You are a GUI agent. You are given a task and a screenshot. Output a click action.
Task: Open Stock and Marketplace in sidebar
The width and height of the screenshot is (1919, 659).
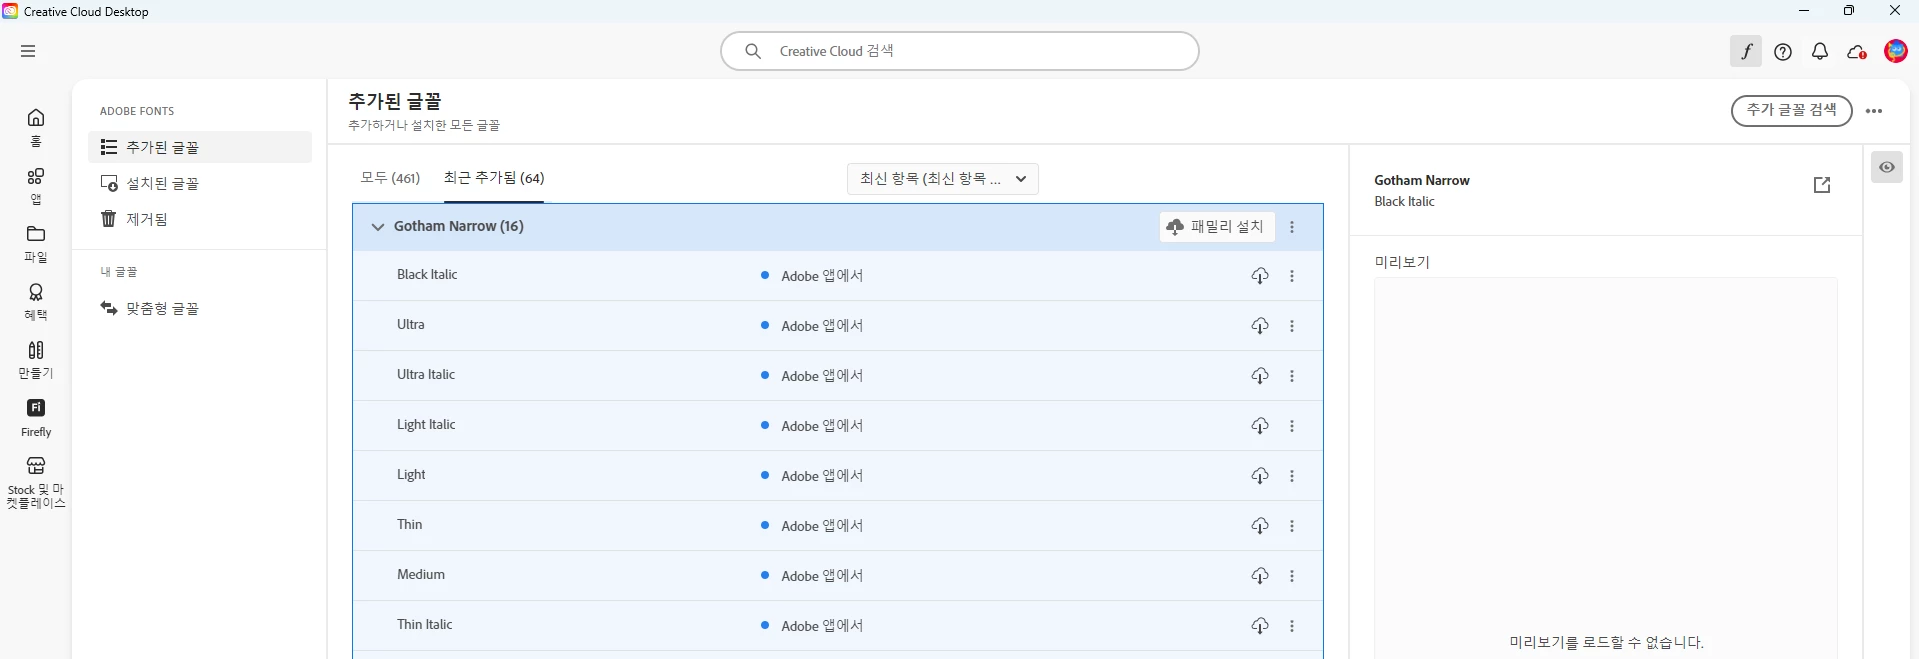tap(36, 483)
